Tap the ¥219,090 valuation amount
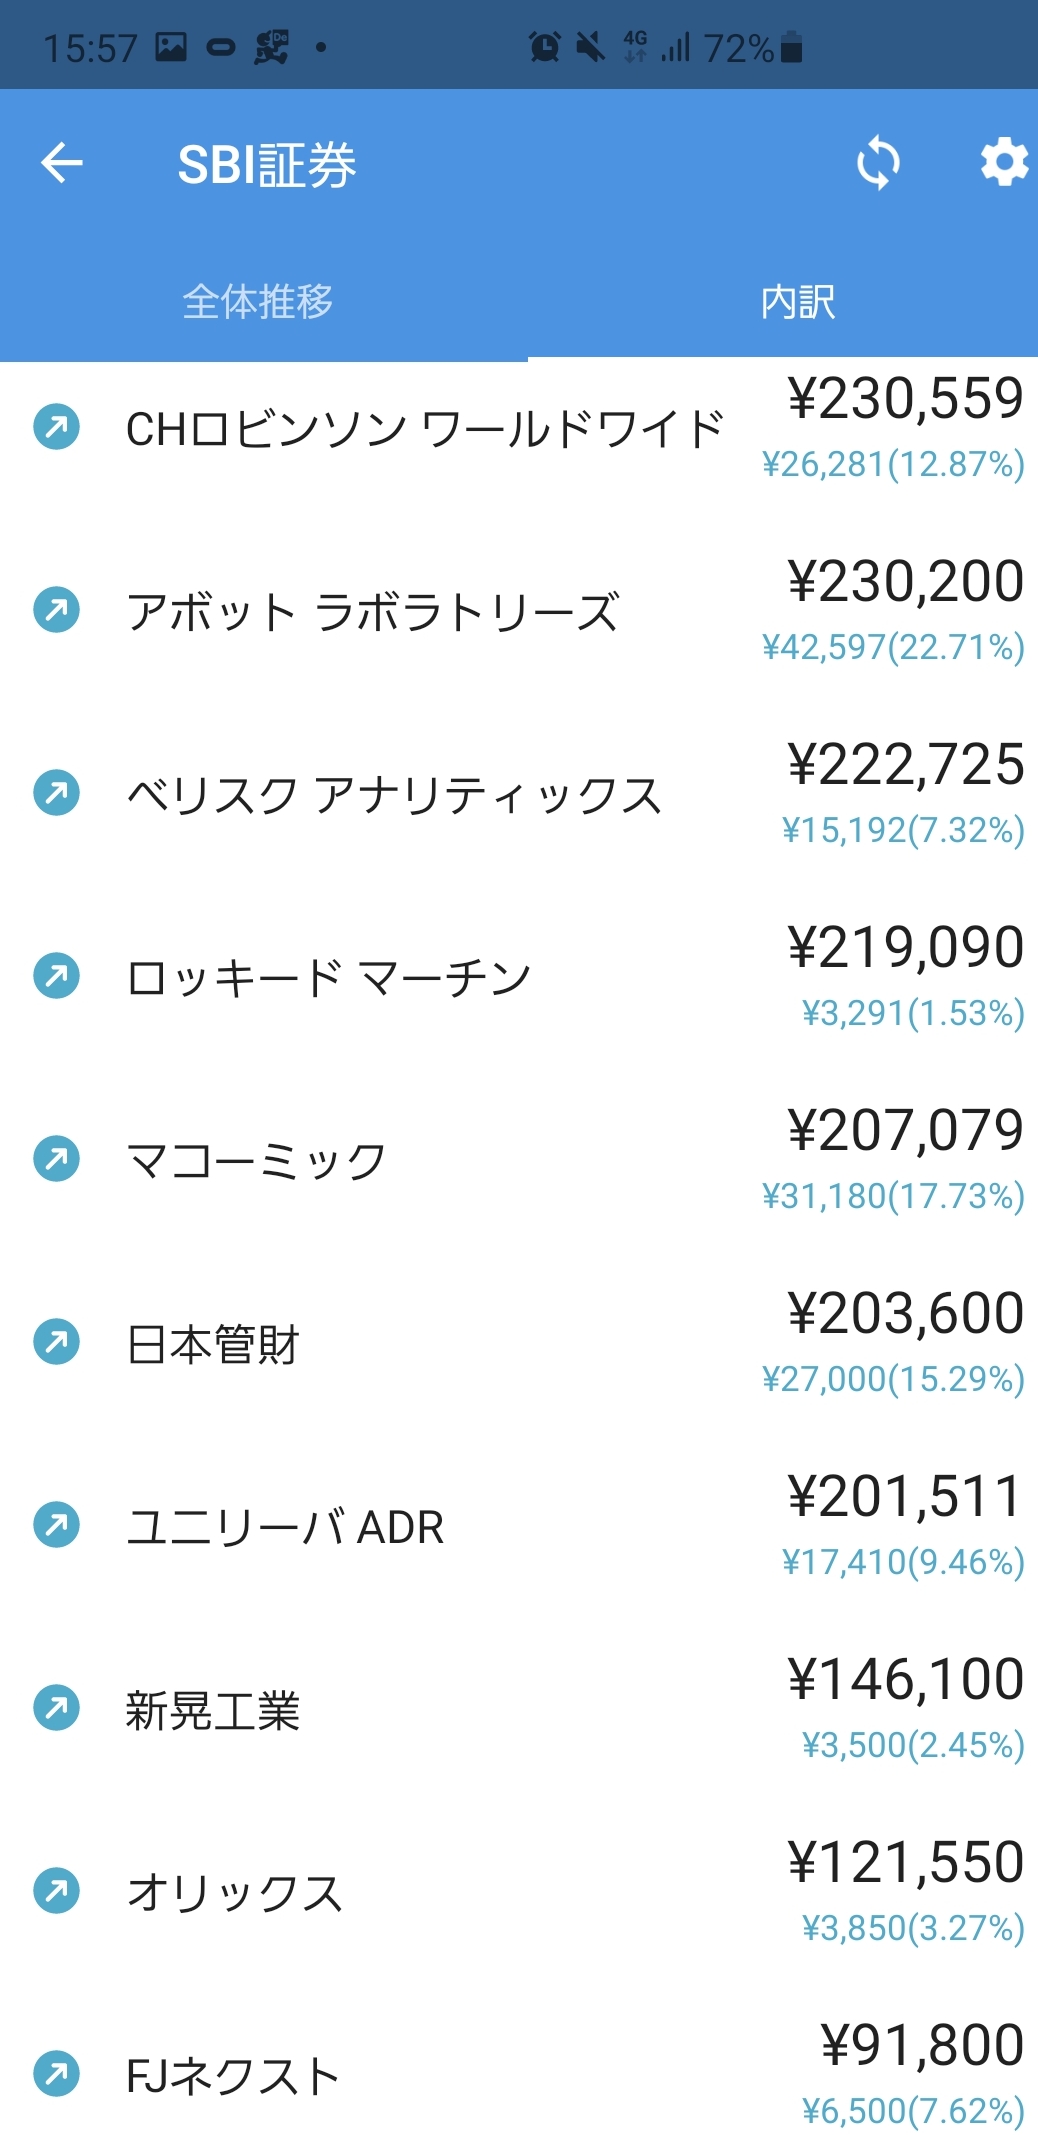1038x2135 pixels. [905, 947]
